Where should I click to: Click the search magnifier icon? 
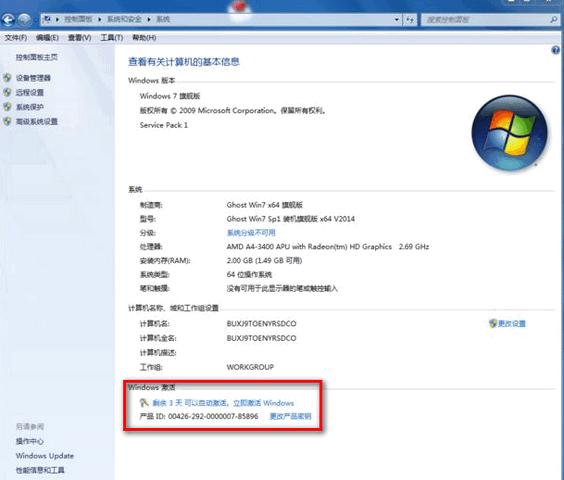(554, 19)
